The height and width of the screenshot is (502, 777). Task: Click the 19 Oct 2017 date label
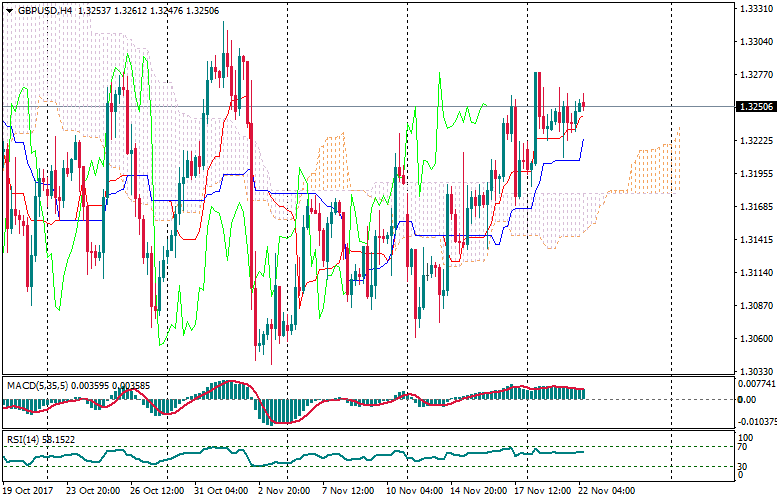(x=29, y=492)
